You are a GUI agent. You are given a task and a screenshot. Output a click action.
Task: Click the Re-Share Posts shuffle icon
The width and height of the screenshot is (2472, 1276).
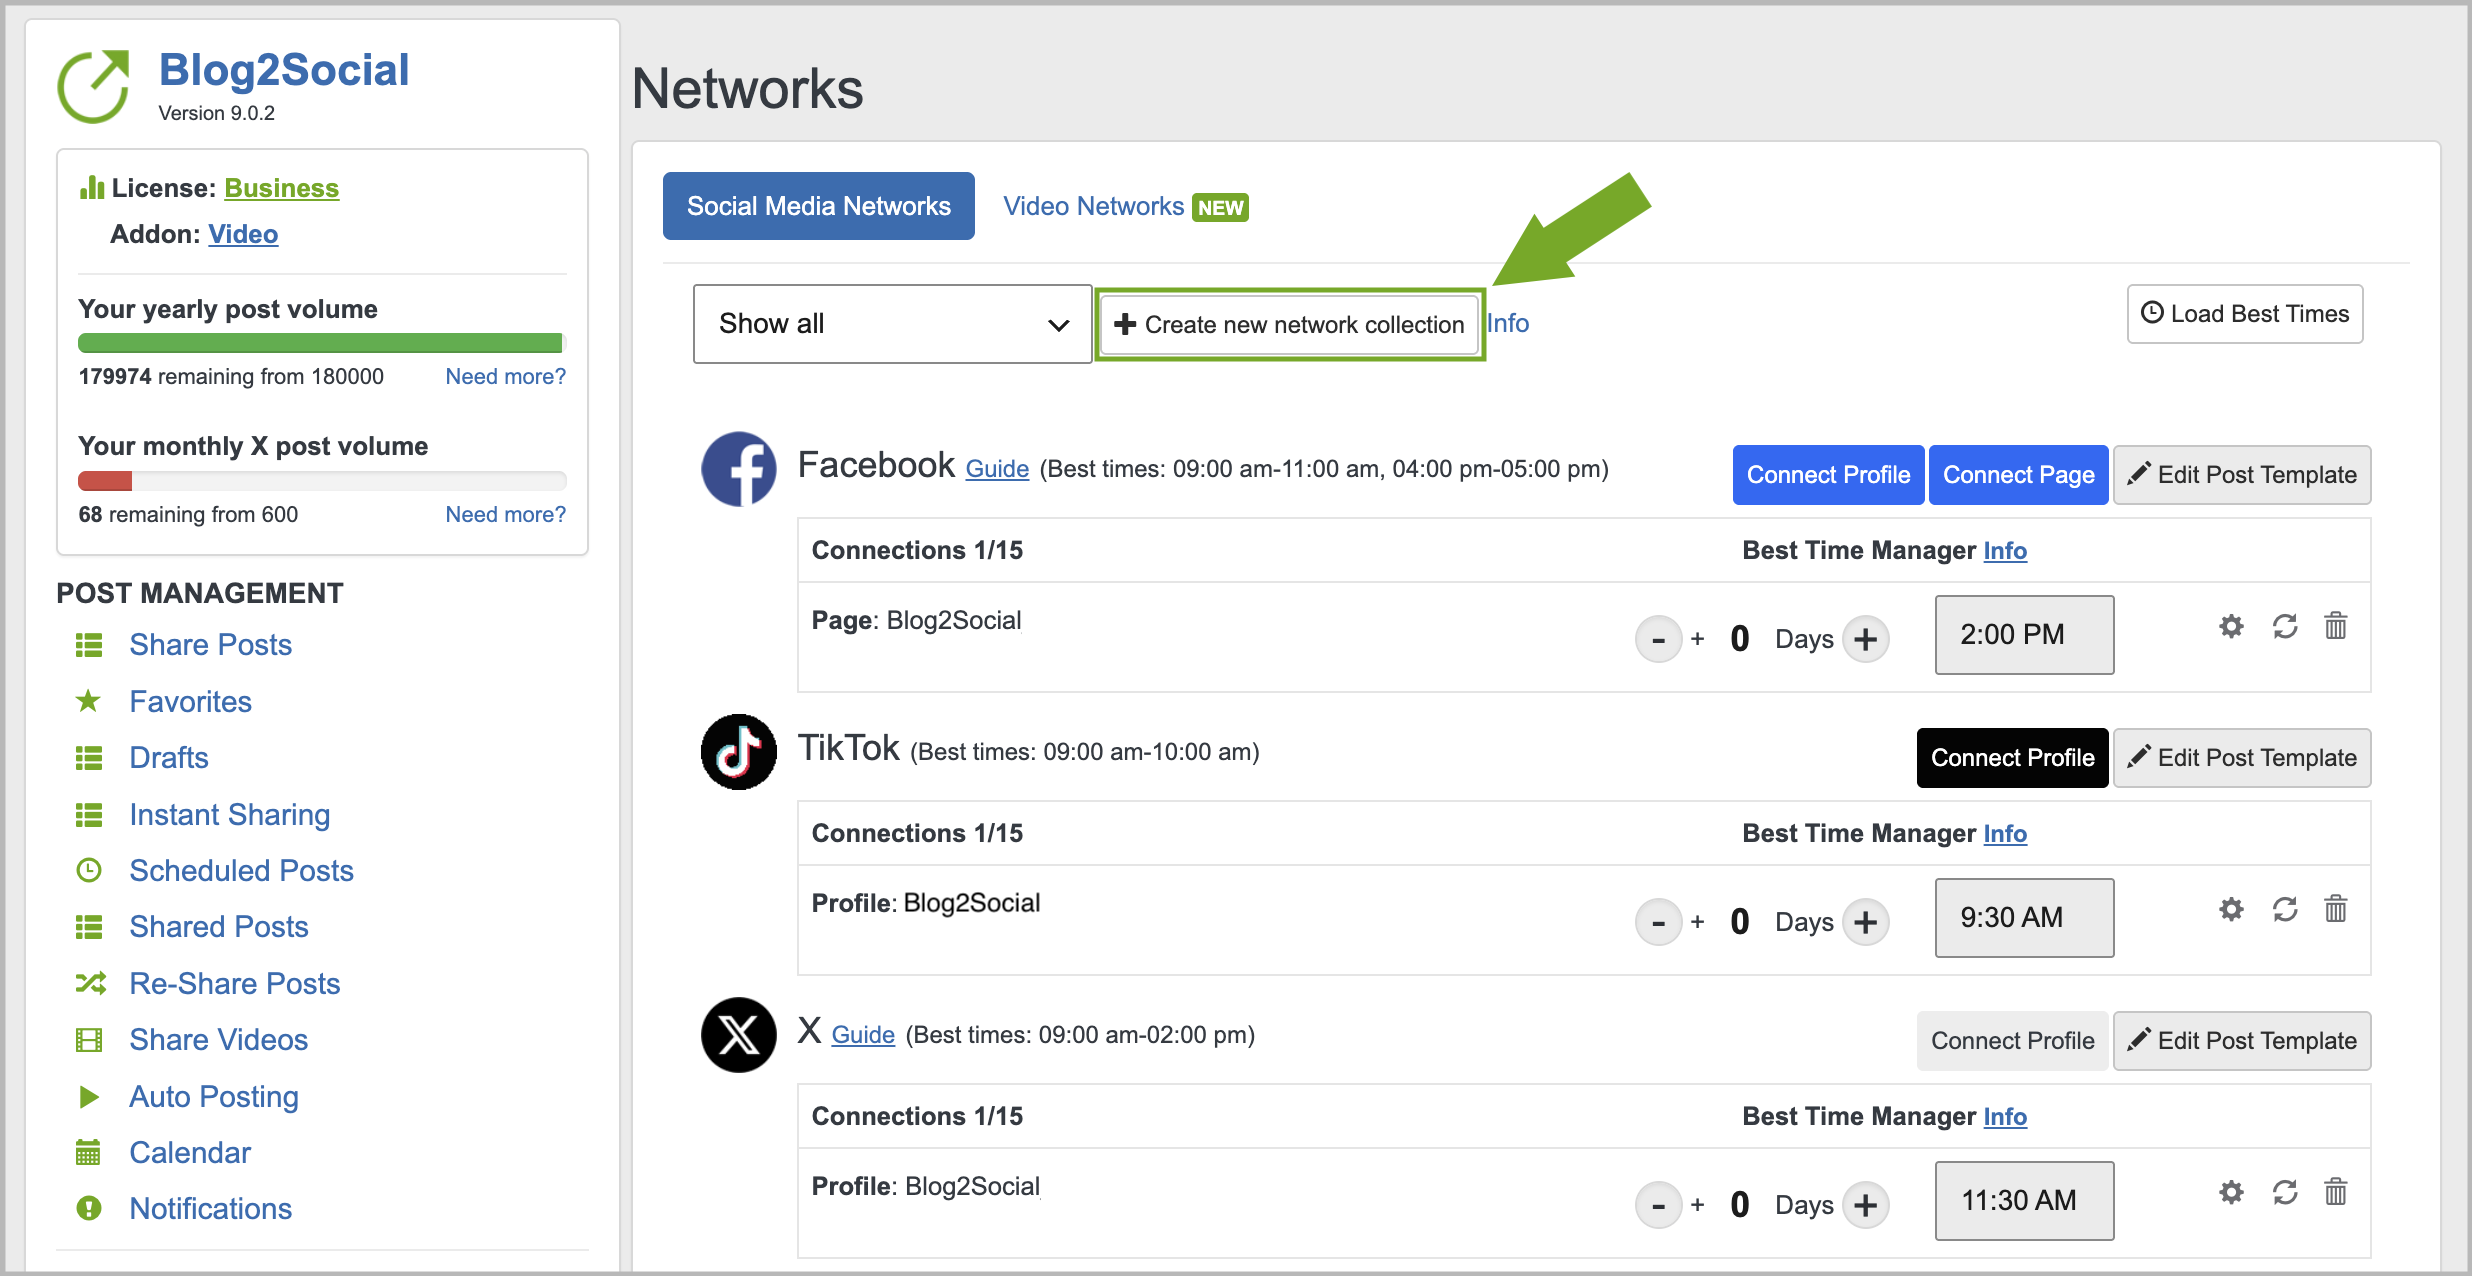click(90, 984)
